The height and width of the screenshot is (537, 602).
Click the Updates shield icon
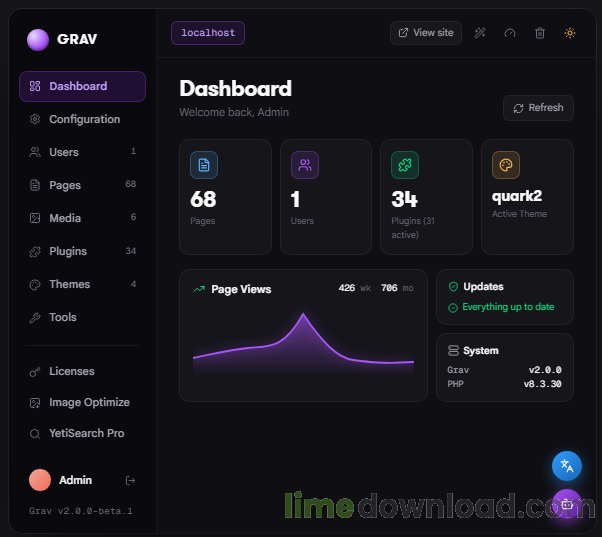tap(453, 287)
